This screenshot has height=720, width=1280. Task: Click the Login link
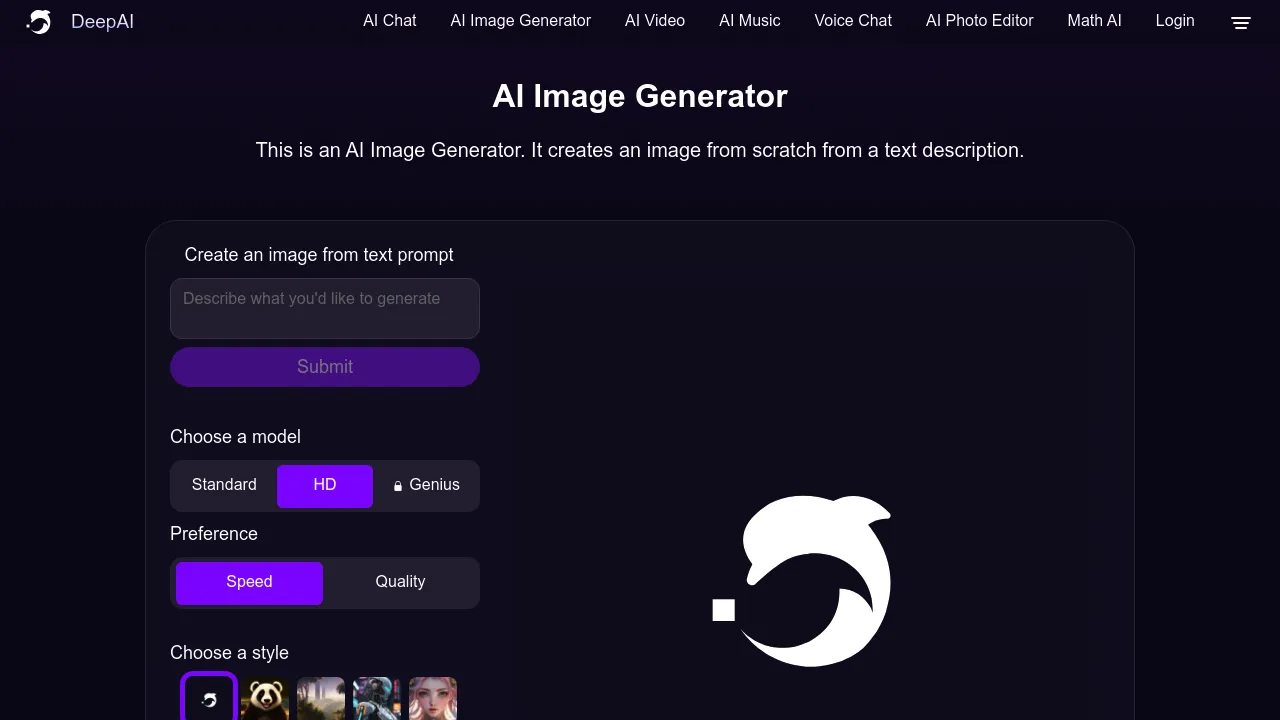(x=1175, y=20)
